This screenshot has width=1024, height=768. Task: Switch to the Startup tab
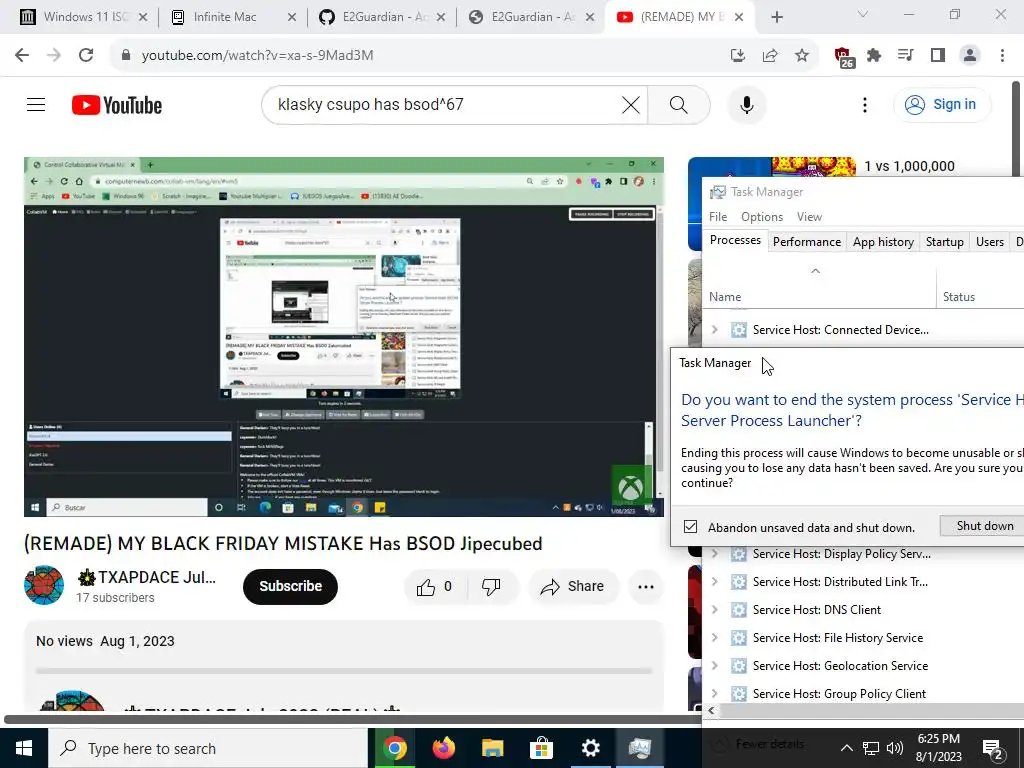pyautogui.click(x=944, y=242)
